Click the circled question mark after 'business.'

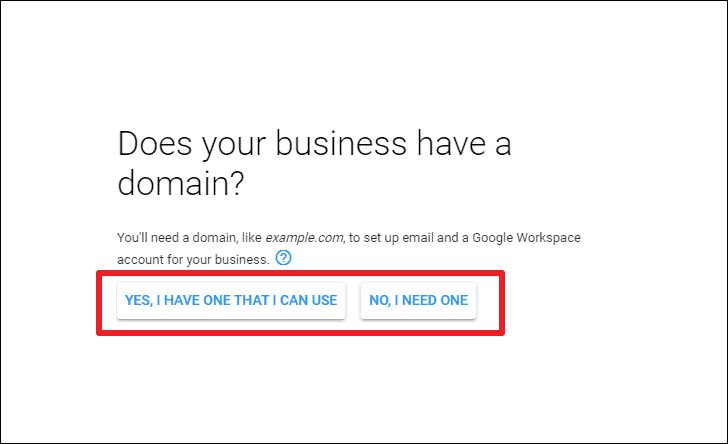point(283,257)
